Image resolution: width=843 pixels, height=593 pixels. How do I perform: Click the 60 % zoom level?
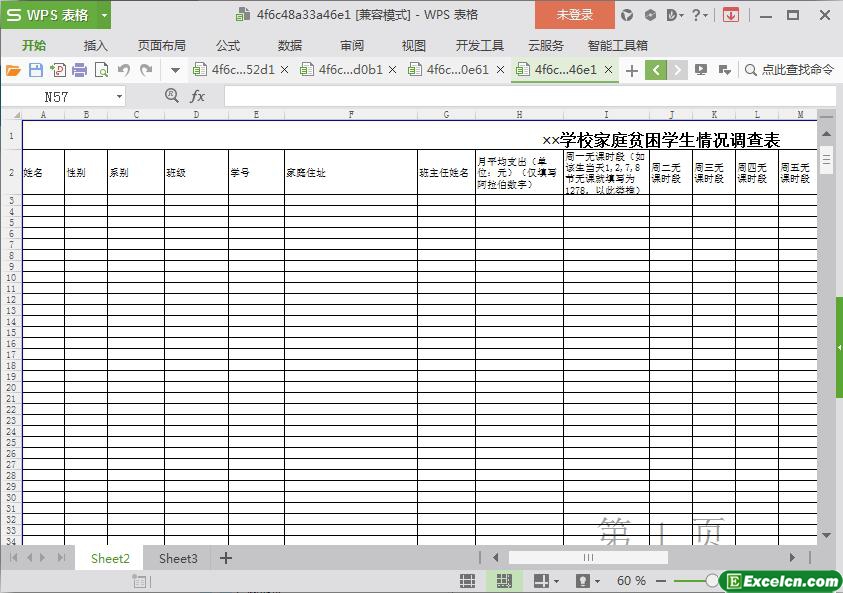pos(631,581)
